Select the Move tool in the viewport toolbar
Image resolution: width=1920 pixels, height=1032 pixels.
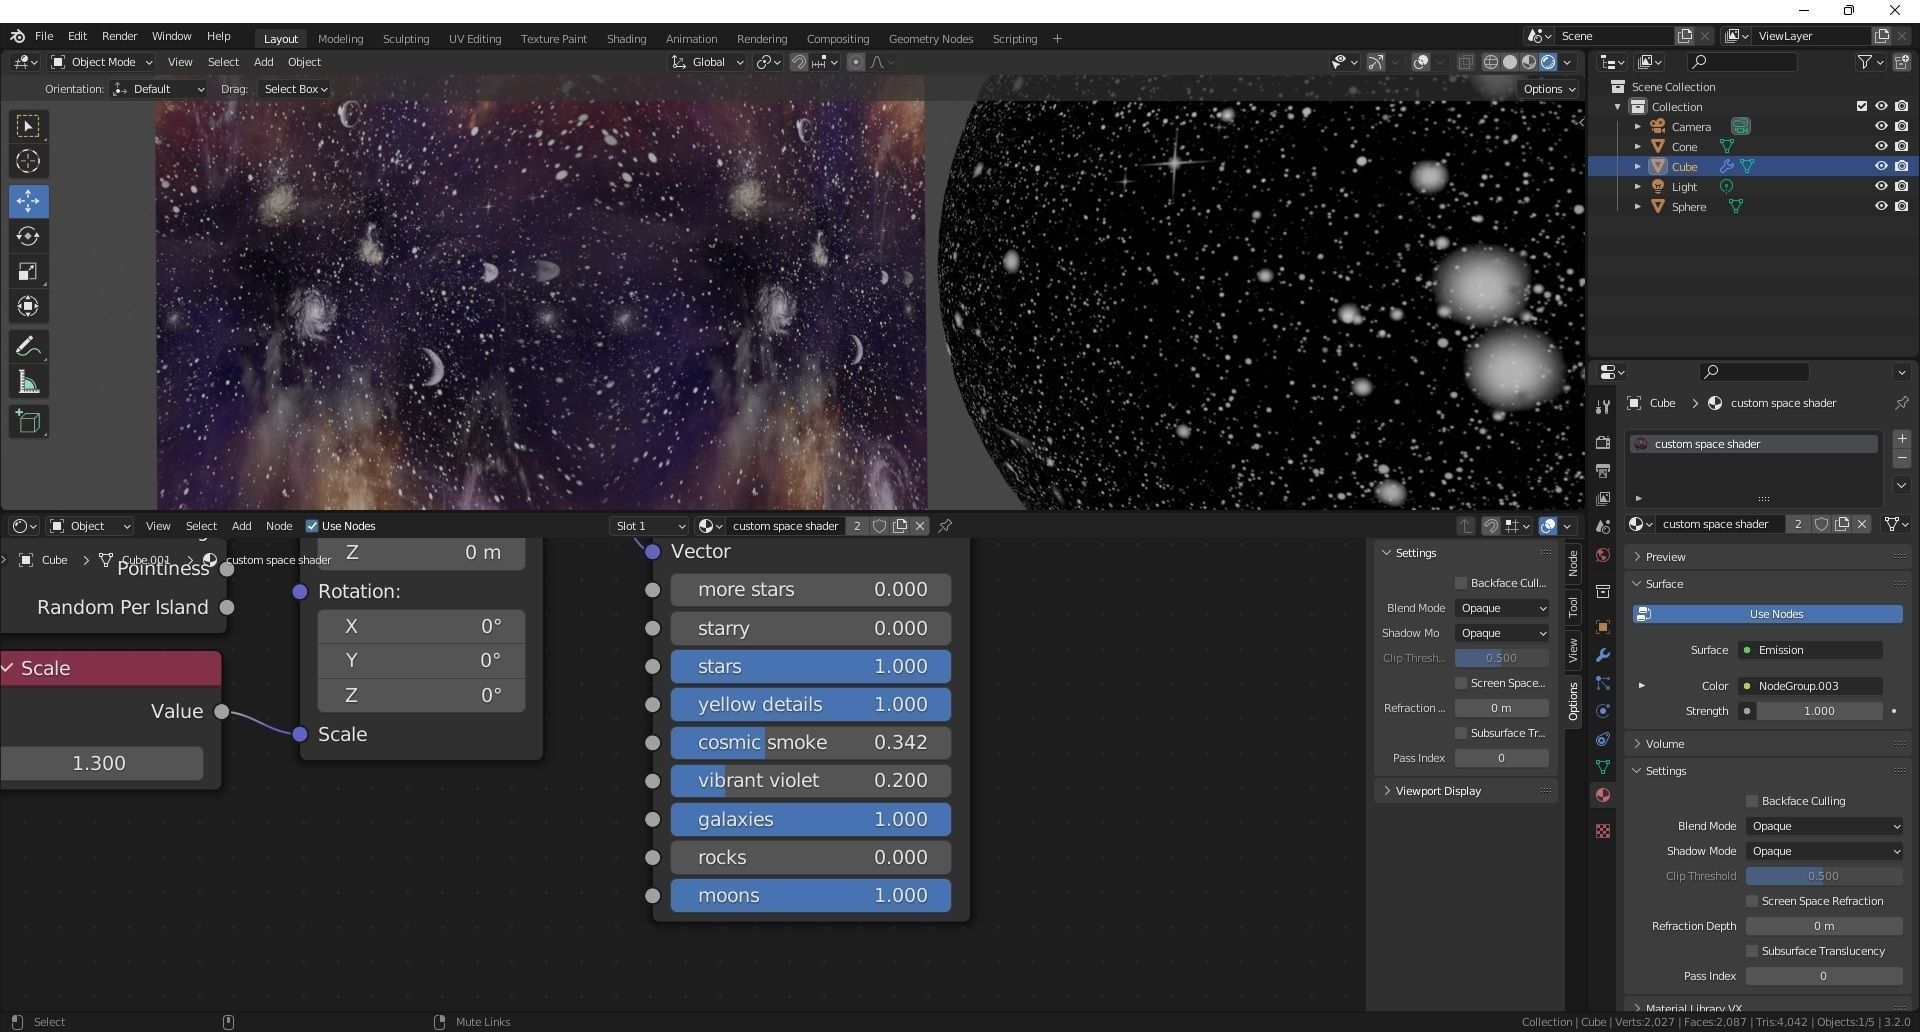click(28, 201)
